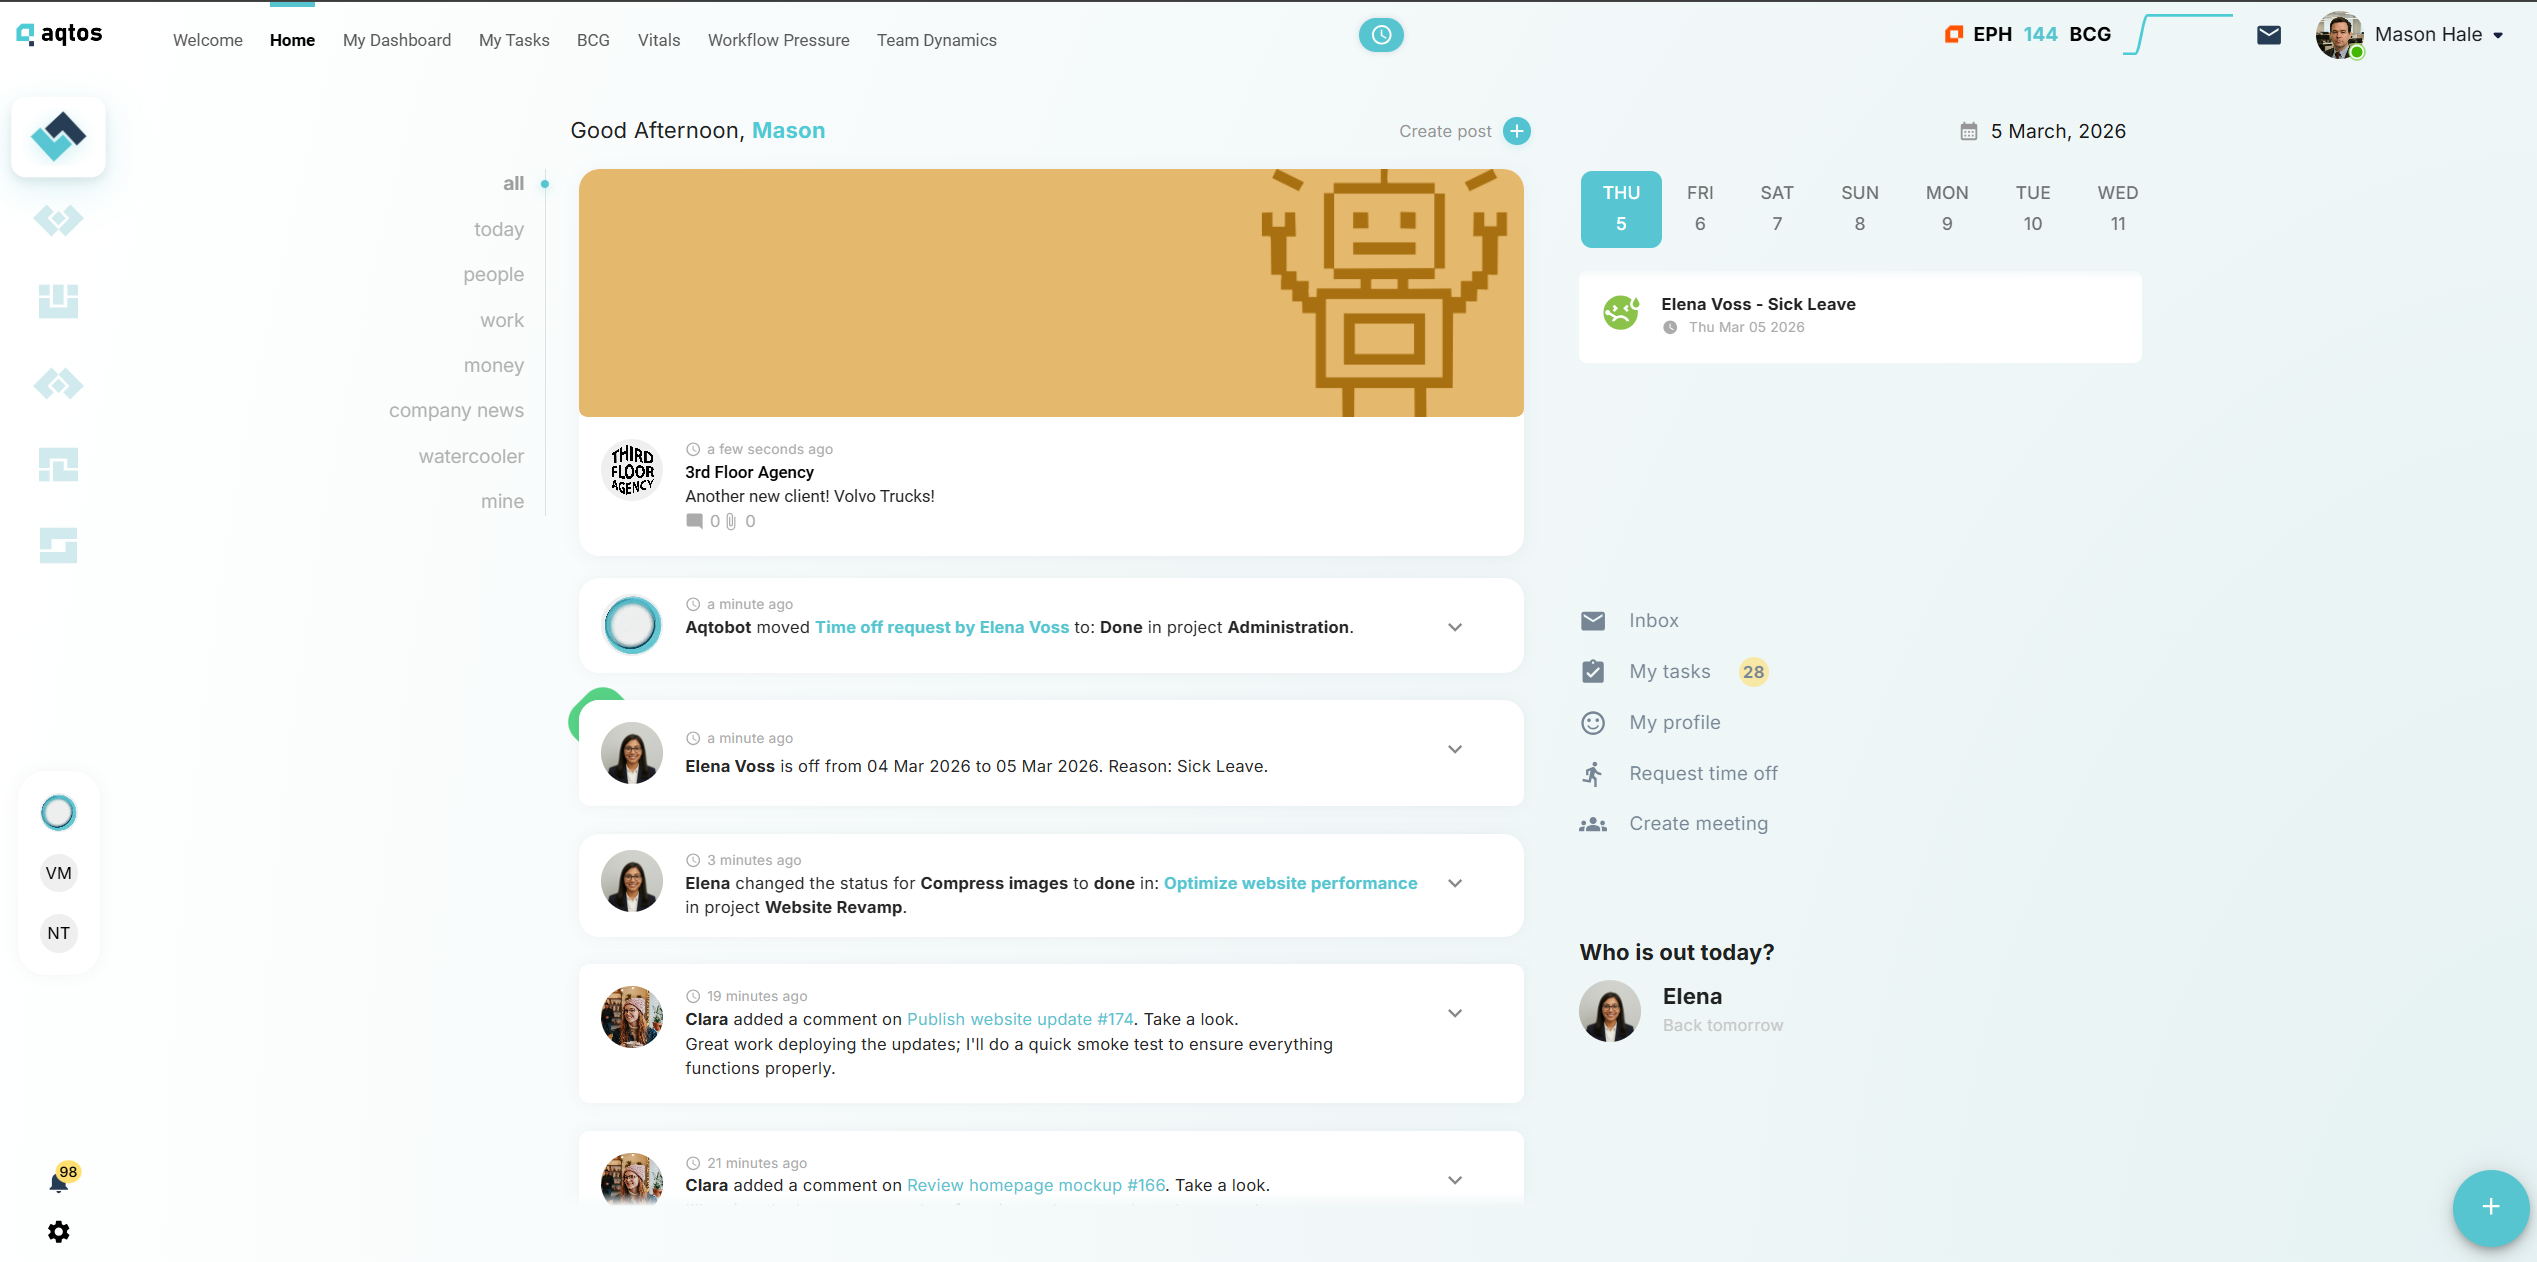The width and height of the screenshot is (2537, 1262).
Task: Filter feed by work
Action: 502,320
